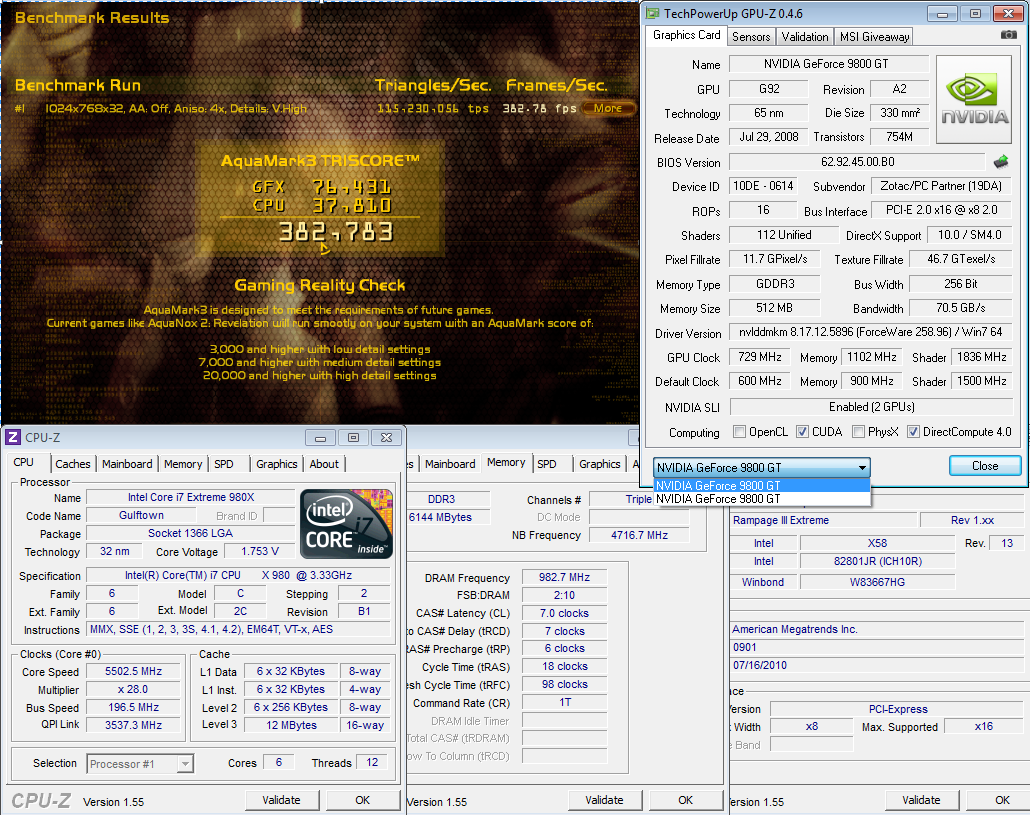Click the NVIDIA SLI field Enabled (2 GPUs)
The height and width of the screenshot is (815, 1030).
tap(871, 407)
